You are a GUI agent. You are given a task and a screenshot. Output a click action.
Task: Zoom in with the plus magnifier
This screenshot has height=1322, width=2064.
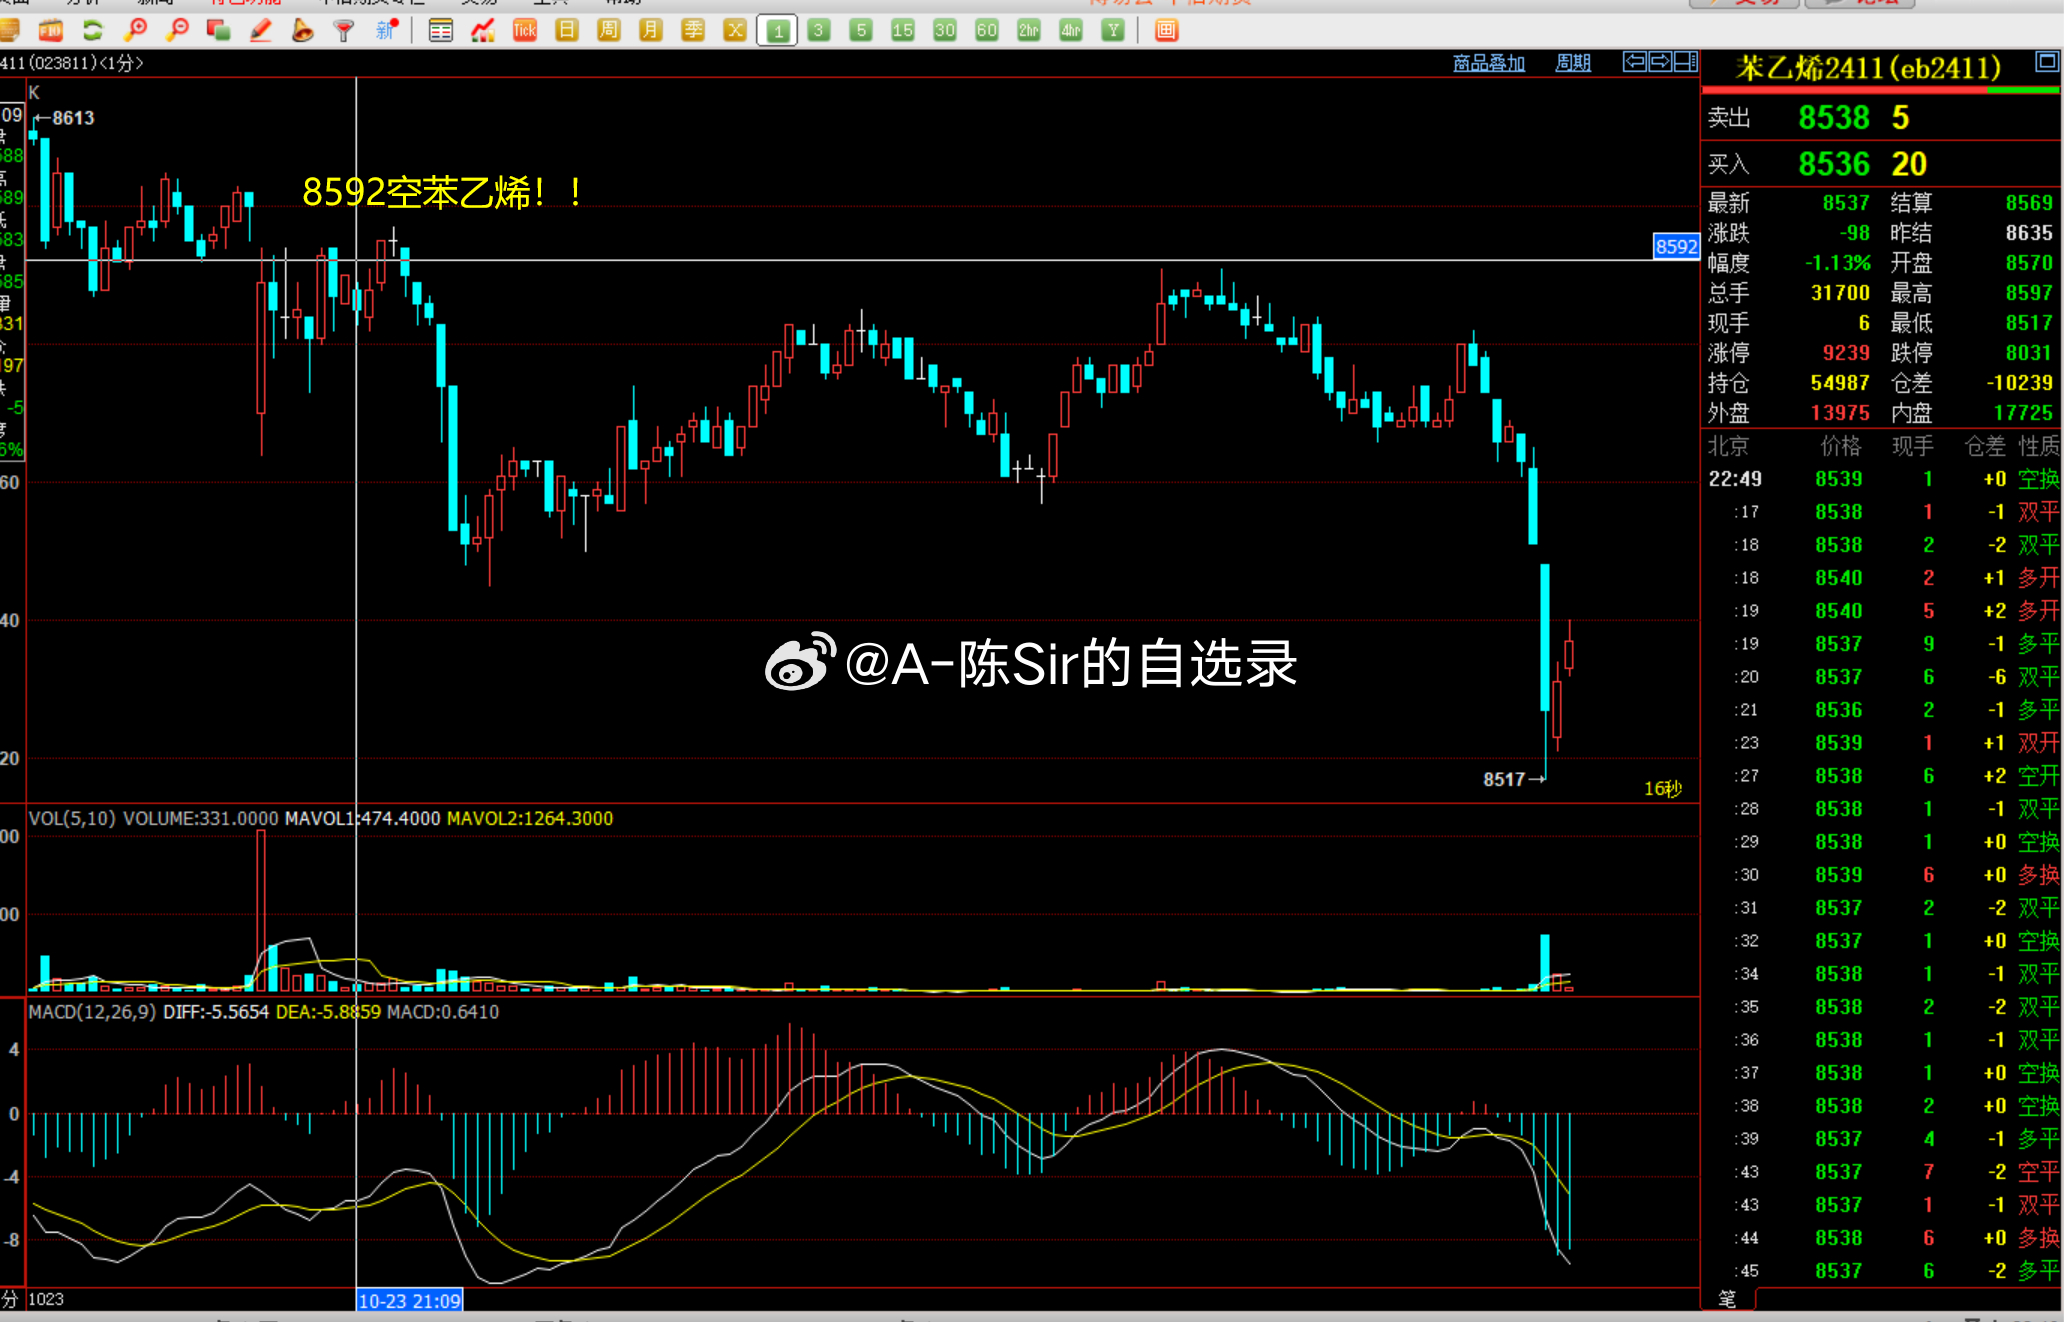coord(135,30)
